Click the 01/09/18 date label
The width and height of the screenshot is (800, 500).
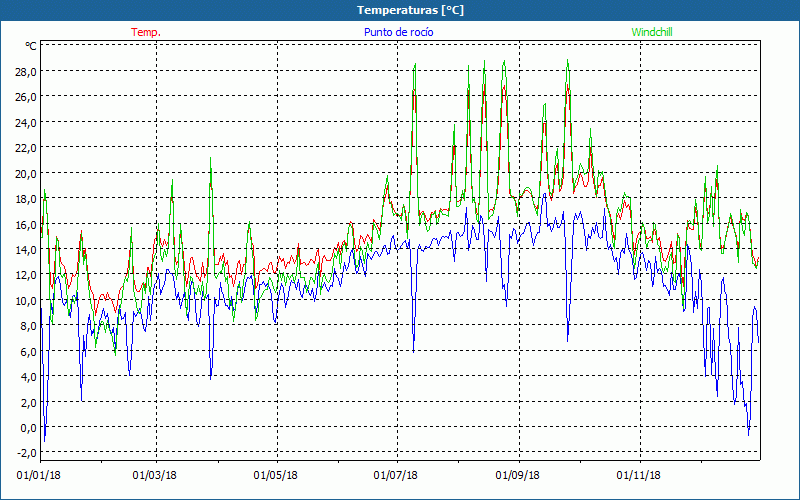point(517,476)
